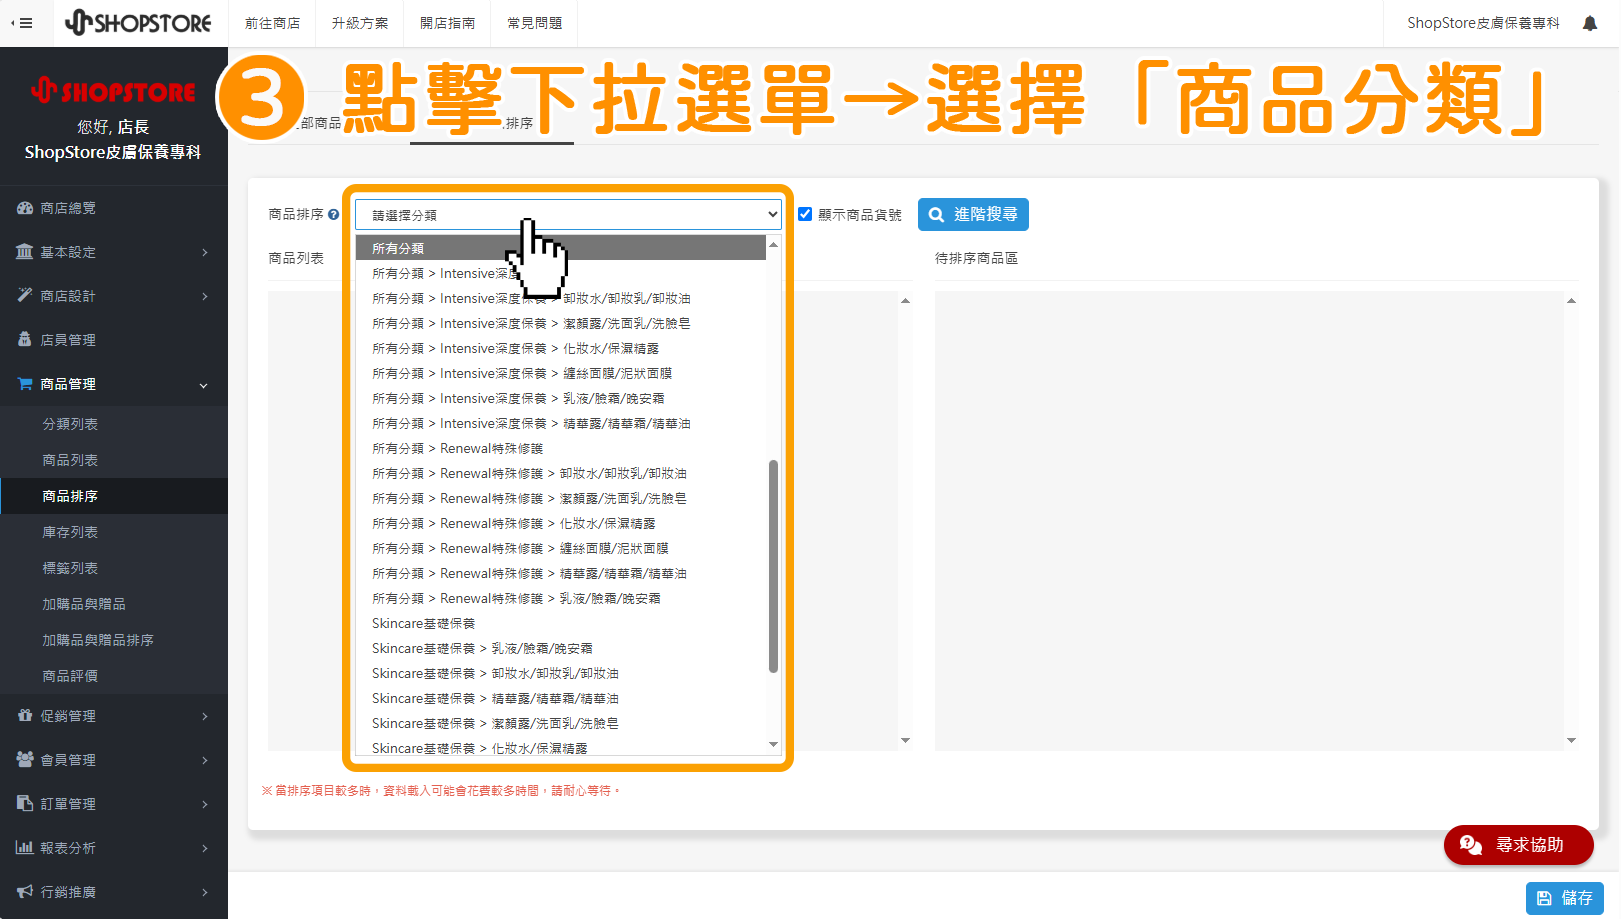Screen dimensions: 1621x919
Task: Click the 商店總覽 dashboard icon
Action: click(x=25, y=208)
